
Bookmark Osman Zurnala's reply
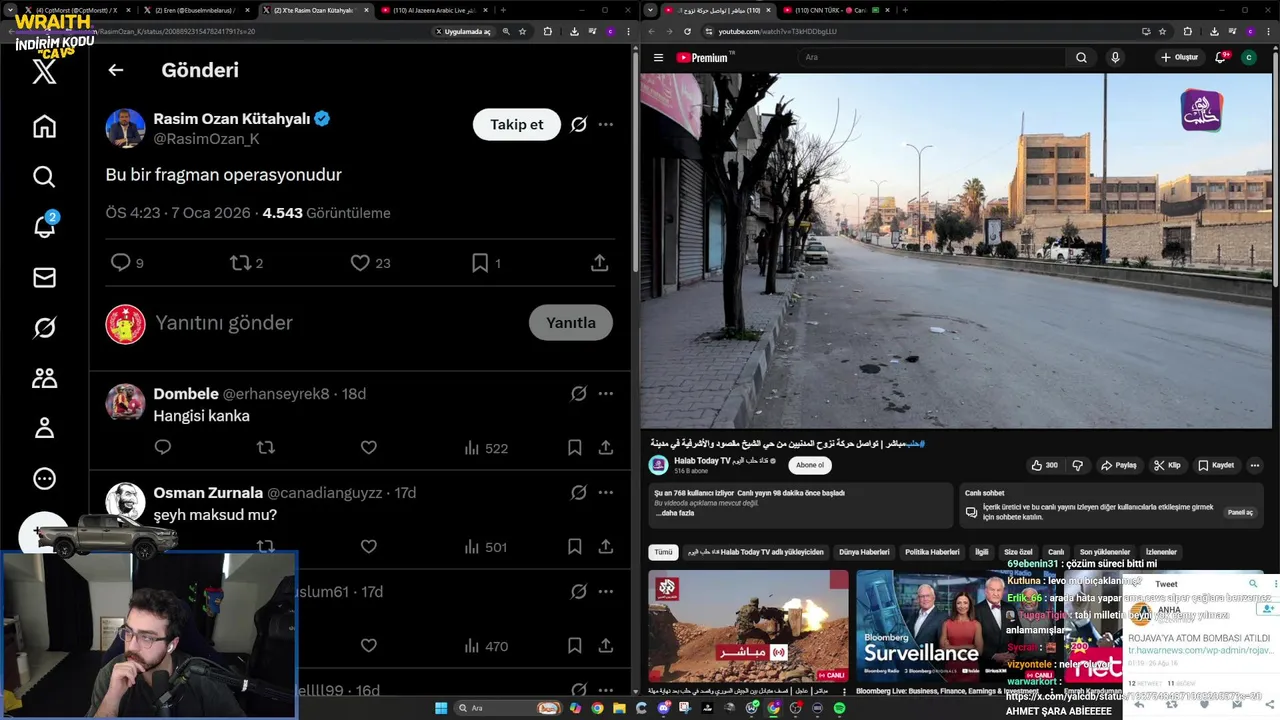tap(575, 547)
